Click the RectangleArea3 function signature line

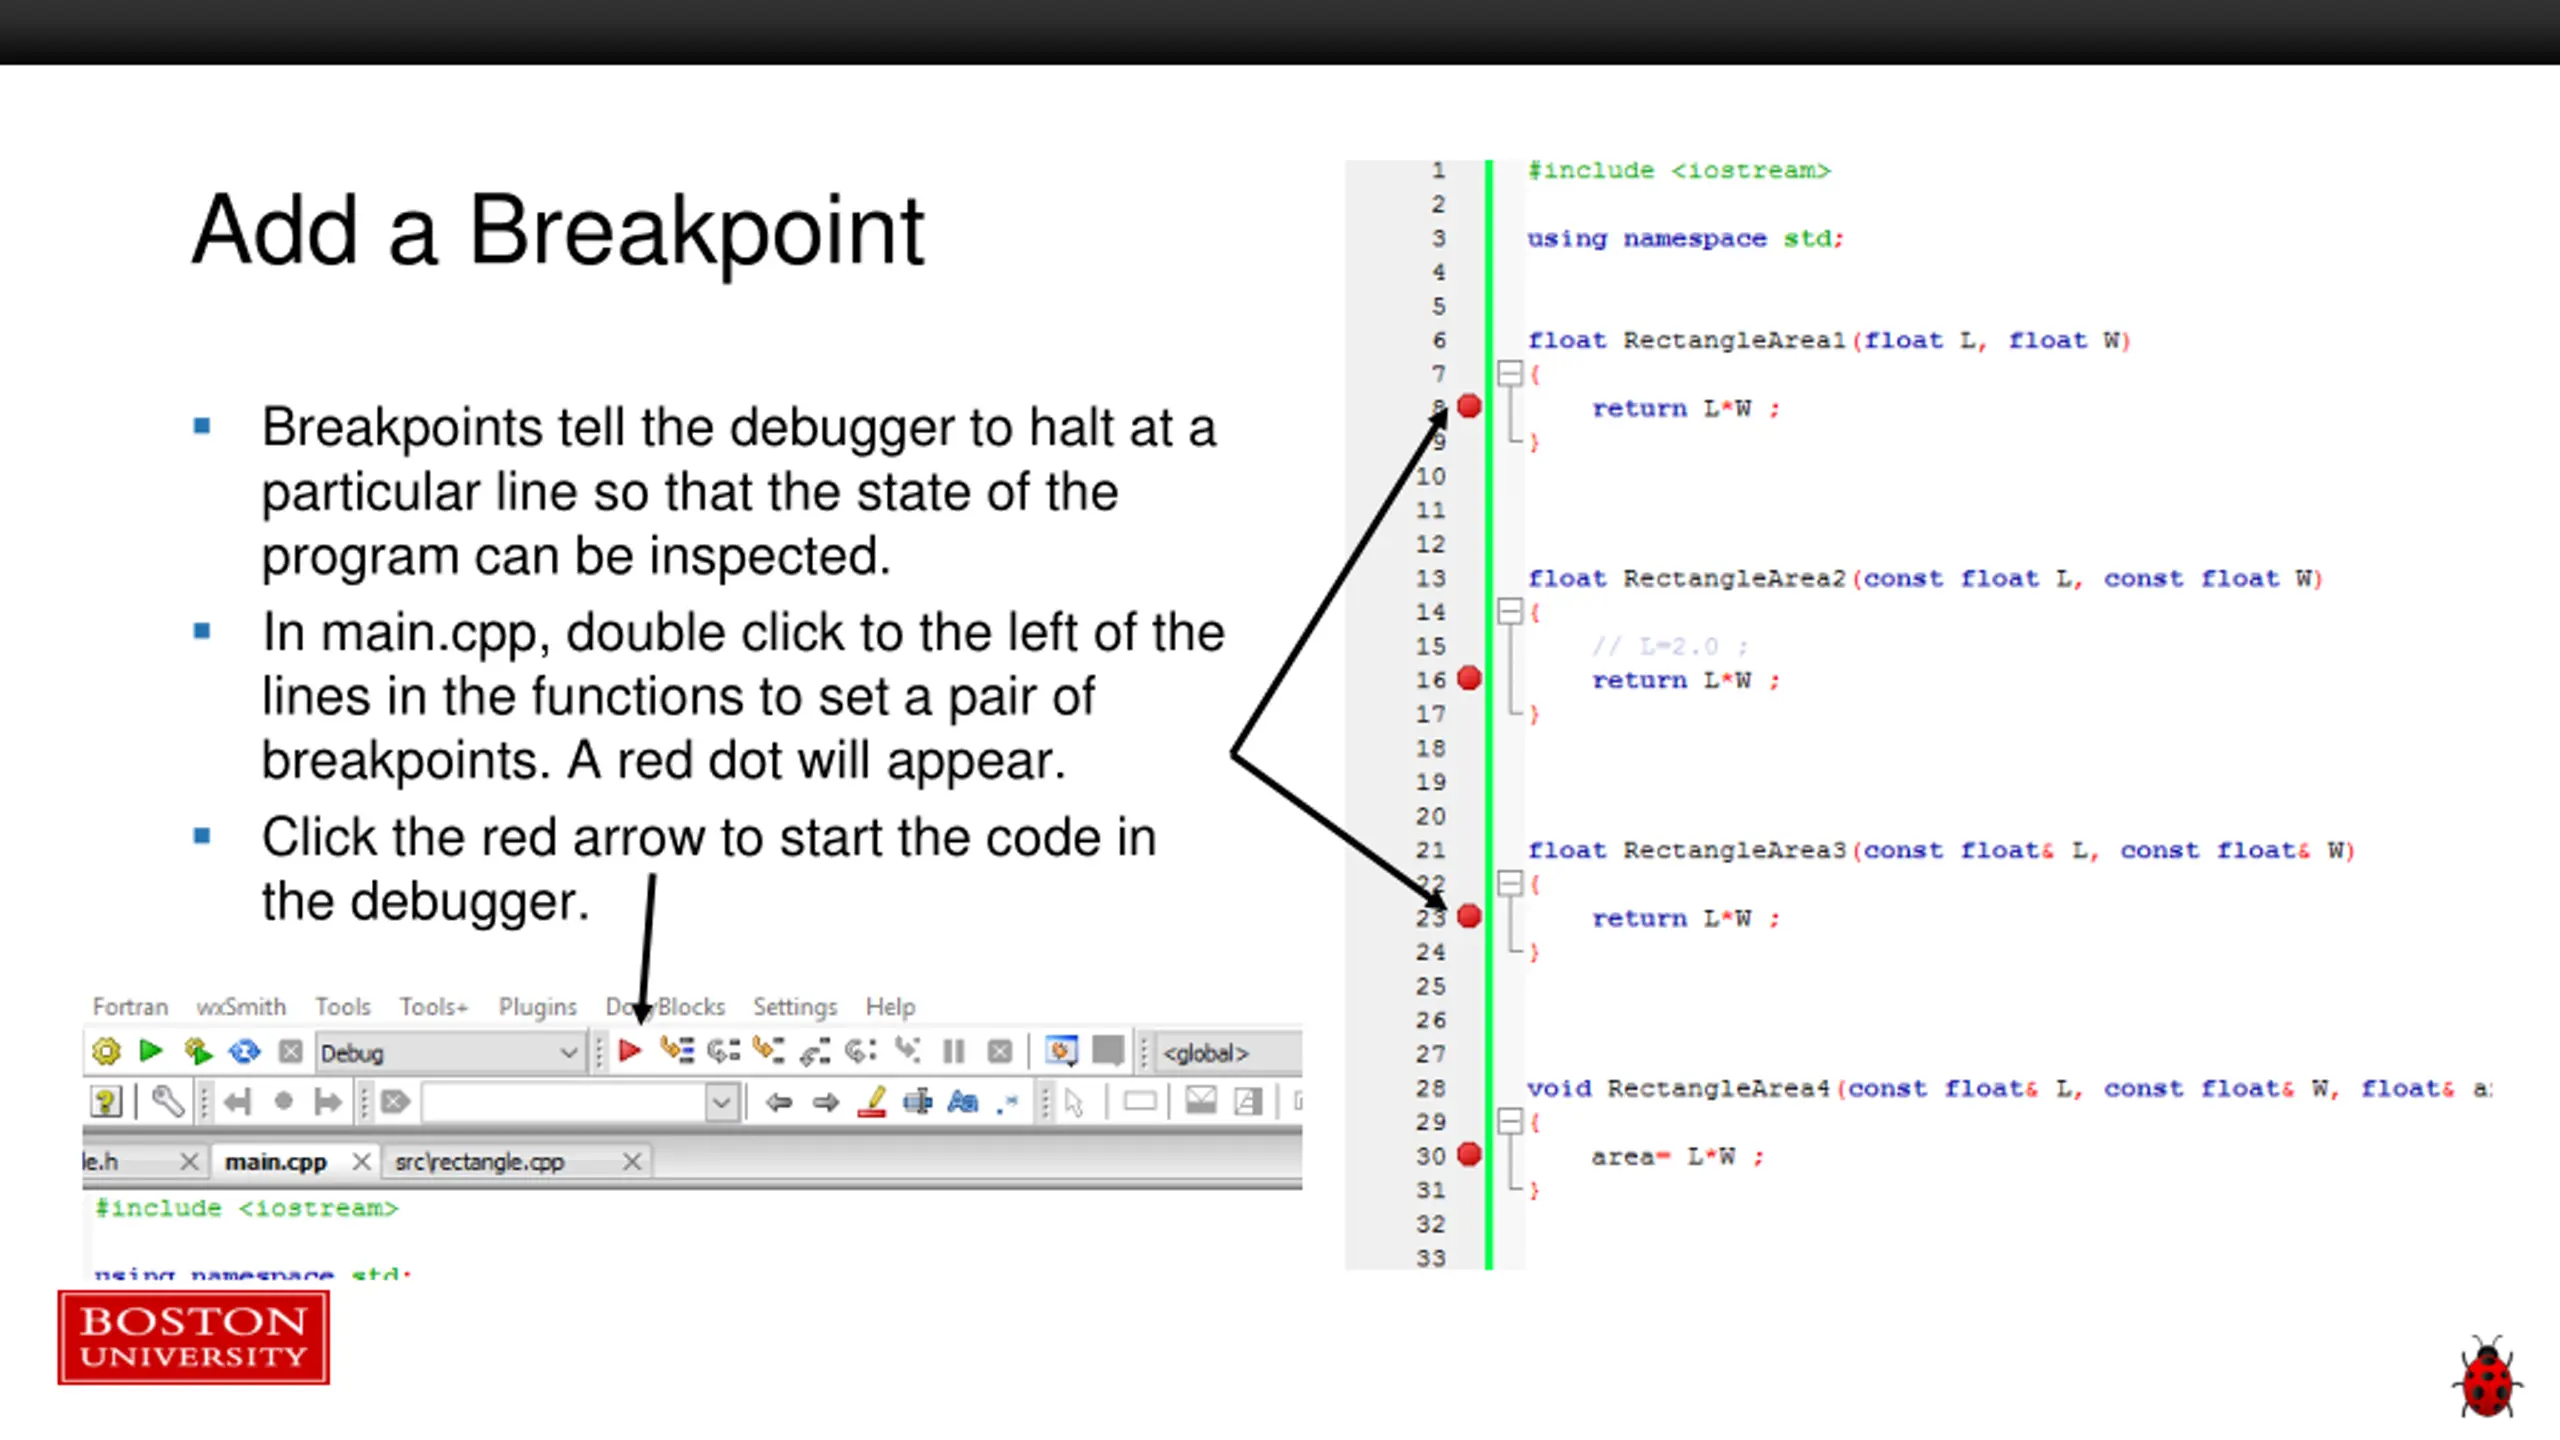(x=1941, y=850)
